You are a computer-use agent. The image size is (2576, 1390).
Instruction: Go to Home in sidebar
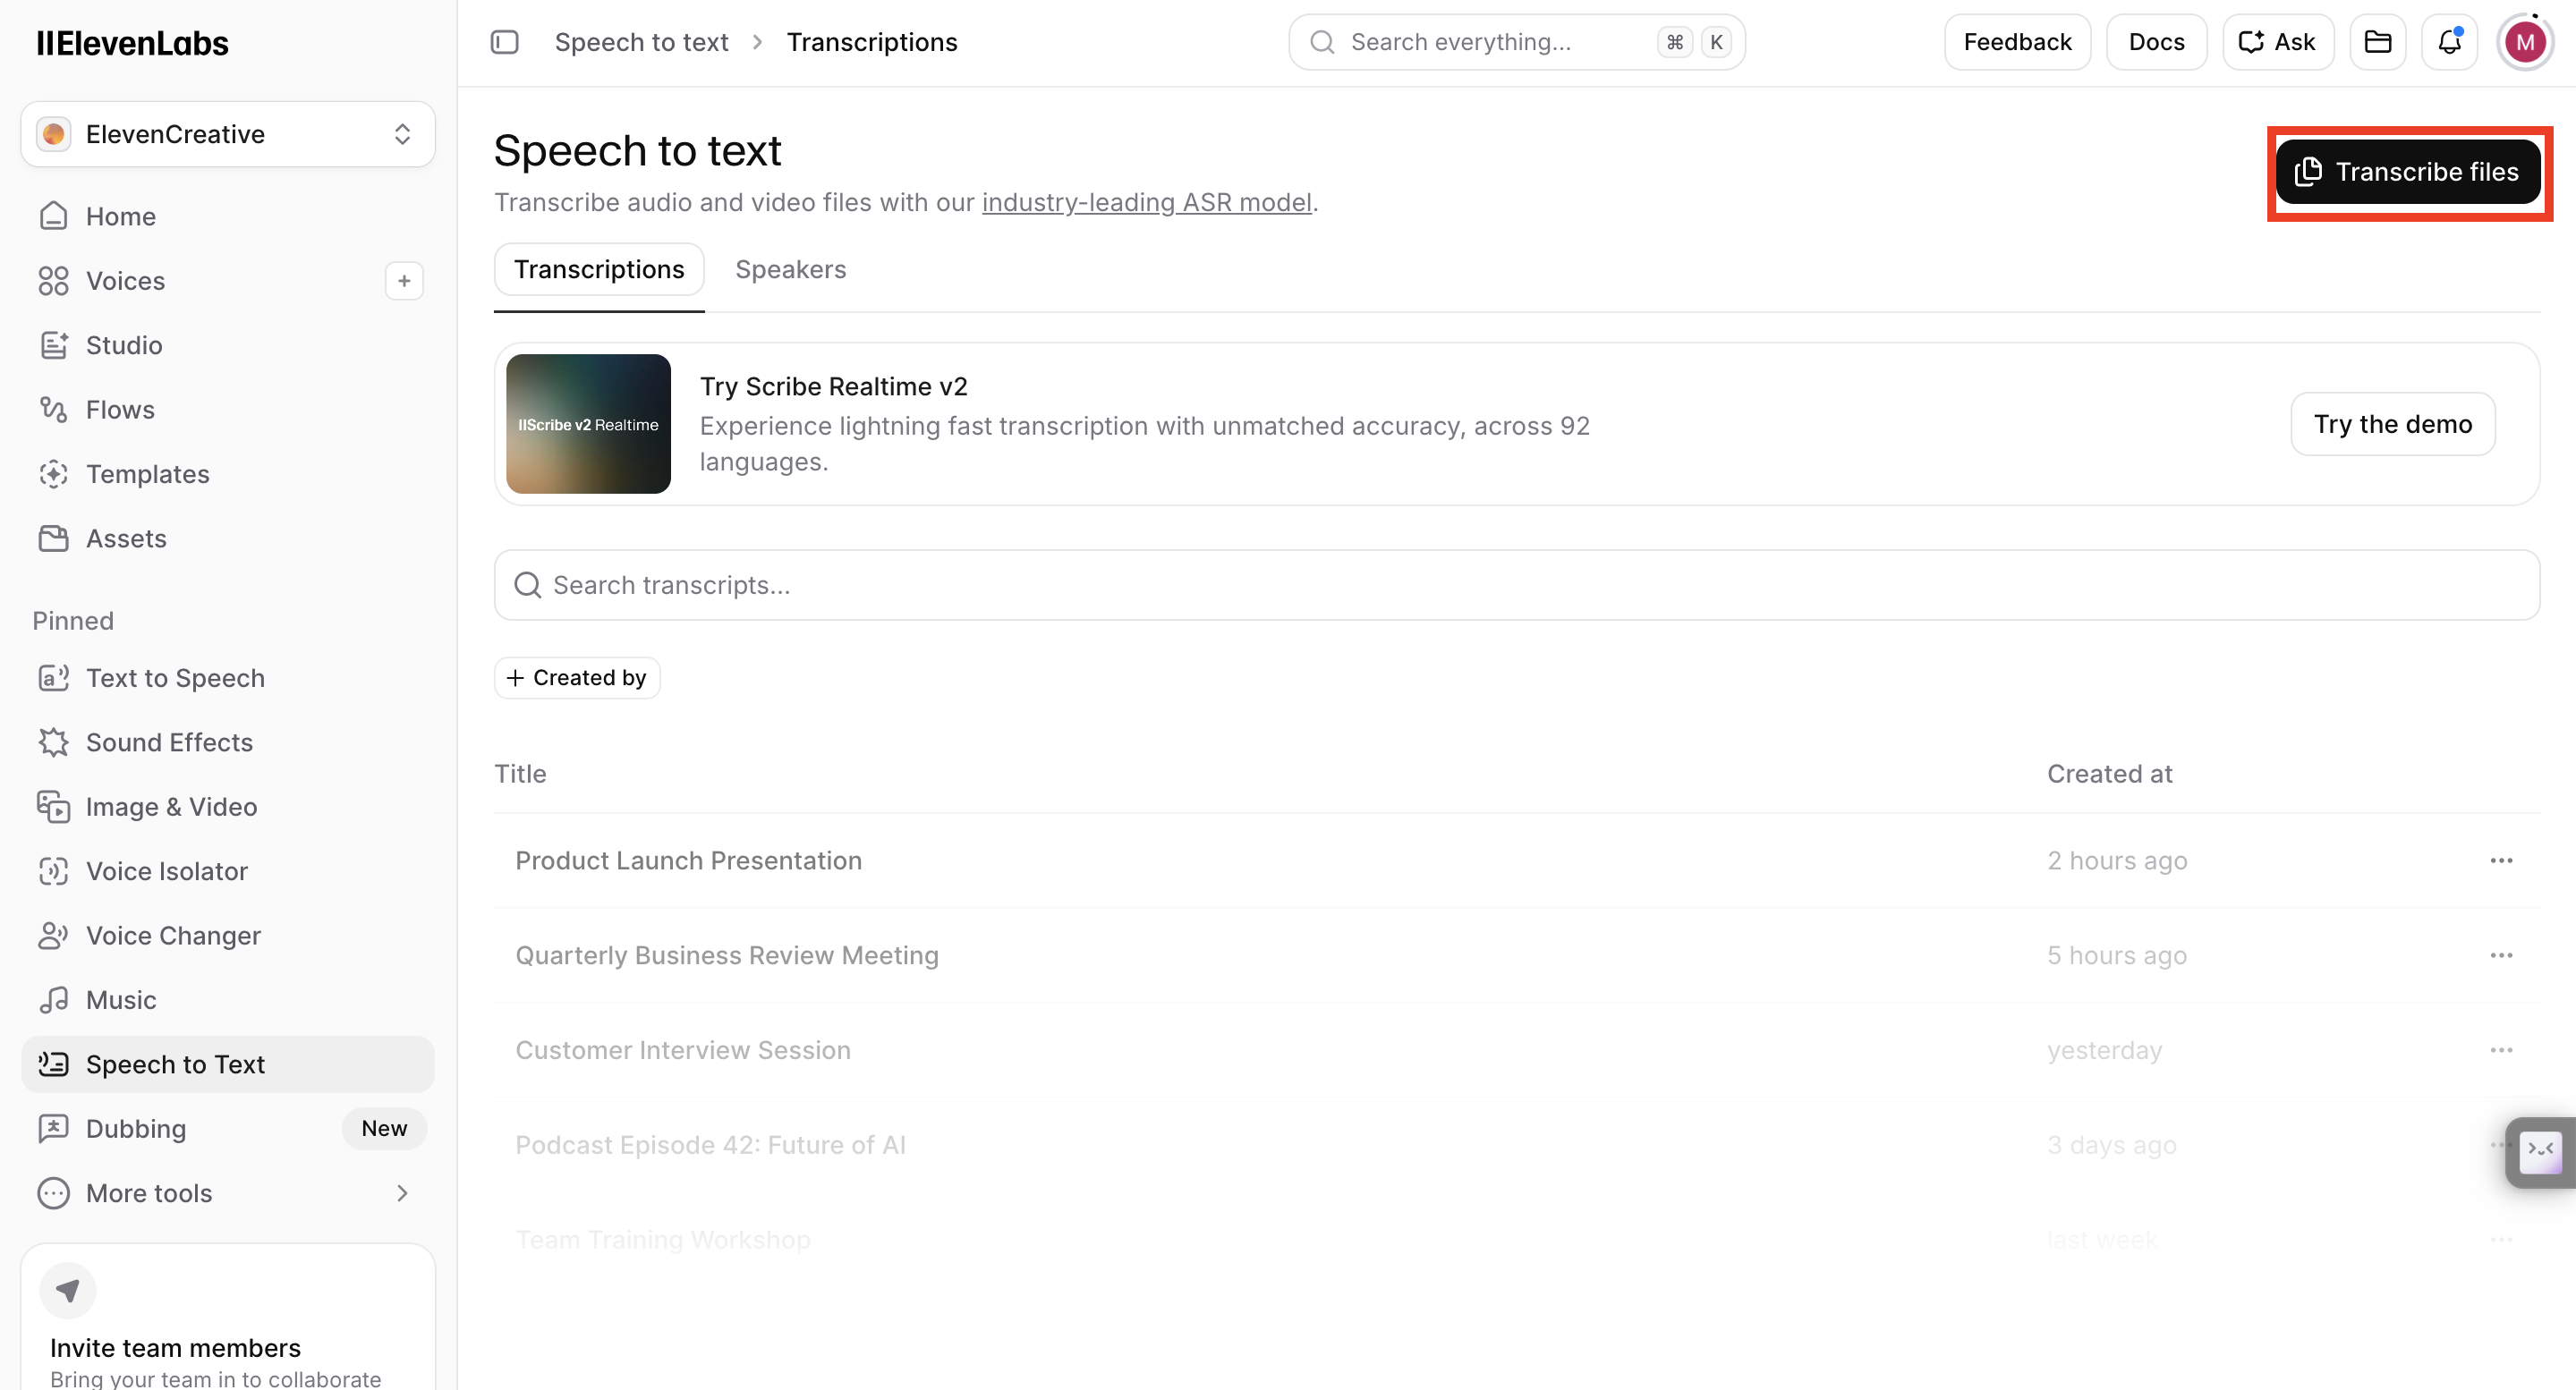228,216
